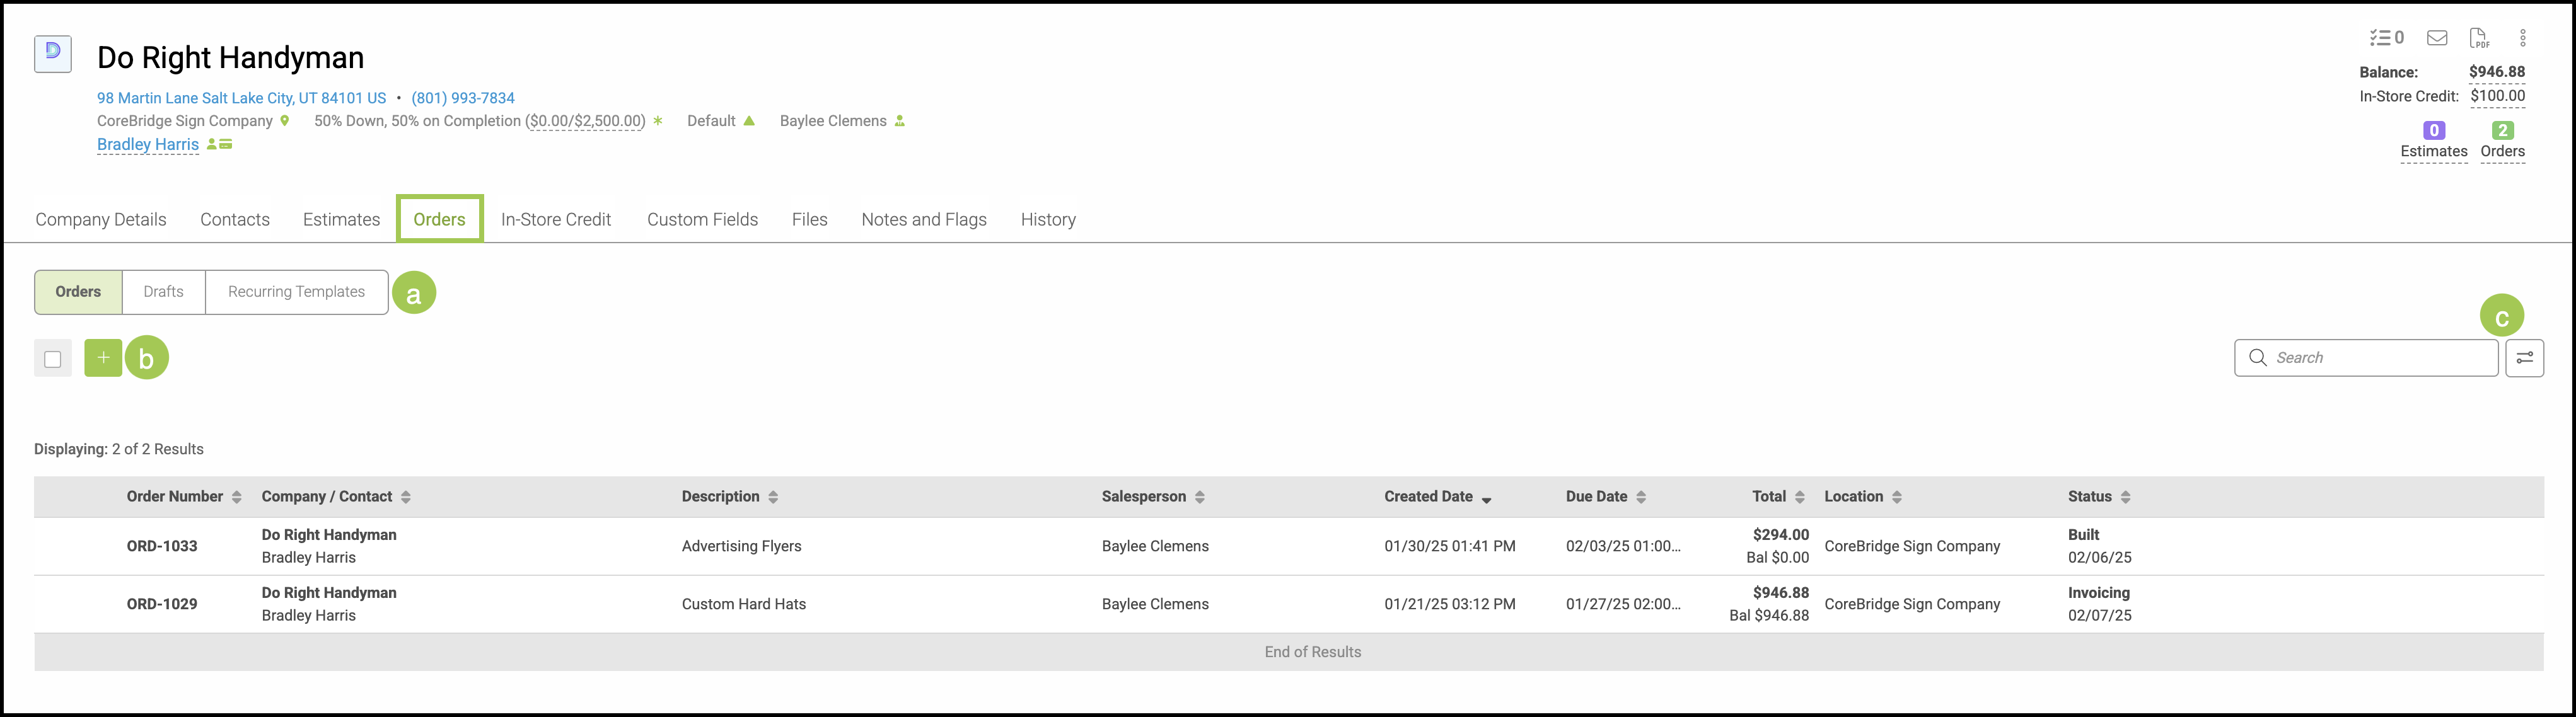Switch to the Drafts toggle
Screen dimensions: 2576x717
(163, 292)
